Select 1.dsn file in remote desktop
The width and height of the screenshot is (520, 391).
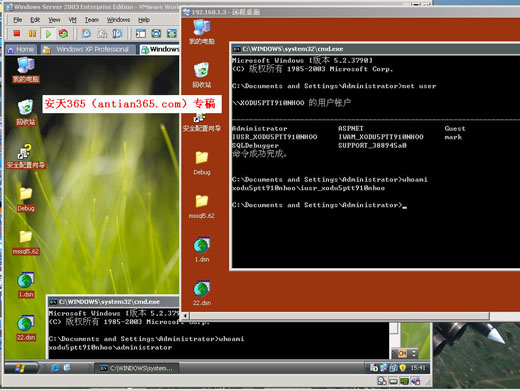click(202, 250)
